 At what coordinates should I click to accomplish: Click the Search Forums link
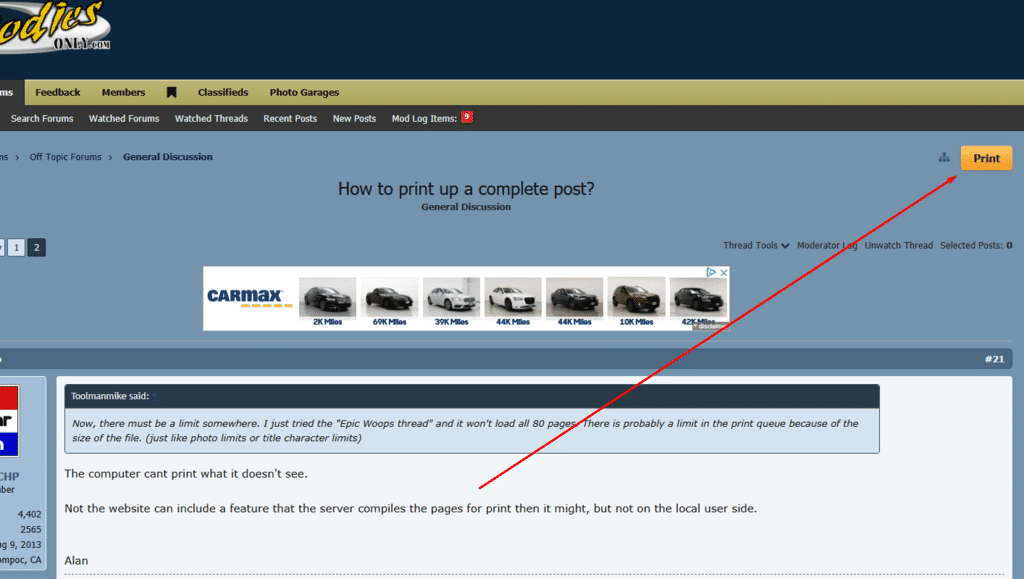pos(42,118)
